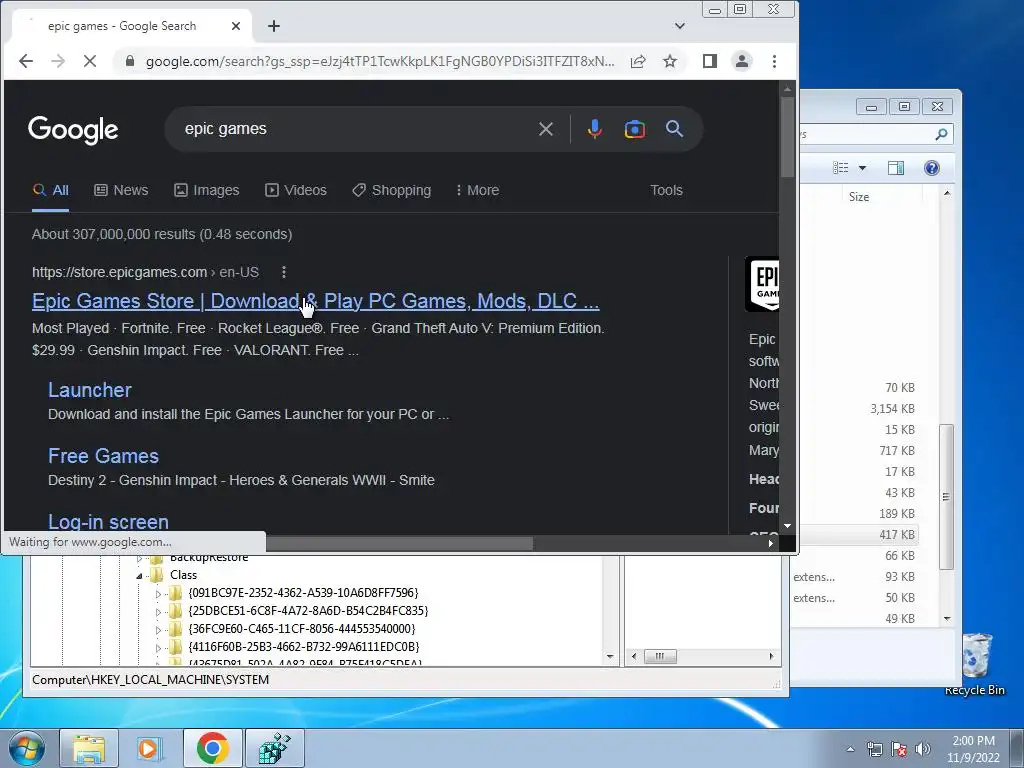The width and height of the screenshot is (1024, 768).
Task: Open the Google search Tools button
Action: tap(666, 190)
